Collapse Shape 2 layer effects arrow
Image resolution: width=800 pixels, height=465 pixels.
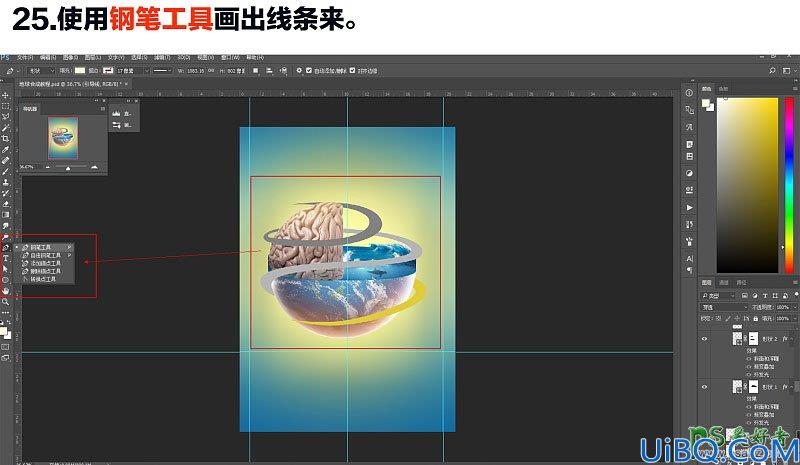pyautogui.click(x=792, y=338)
